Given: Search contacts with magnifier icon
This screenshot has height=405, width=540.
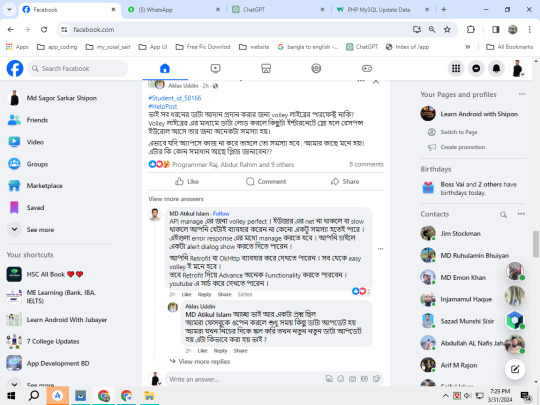Looking at the screenshot, I should (x=503, y=215).
